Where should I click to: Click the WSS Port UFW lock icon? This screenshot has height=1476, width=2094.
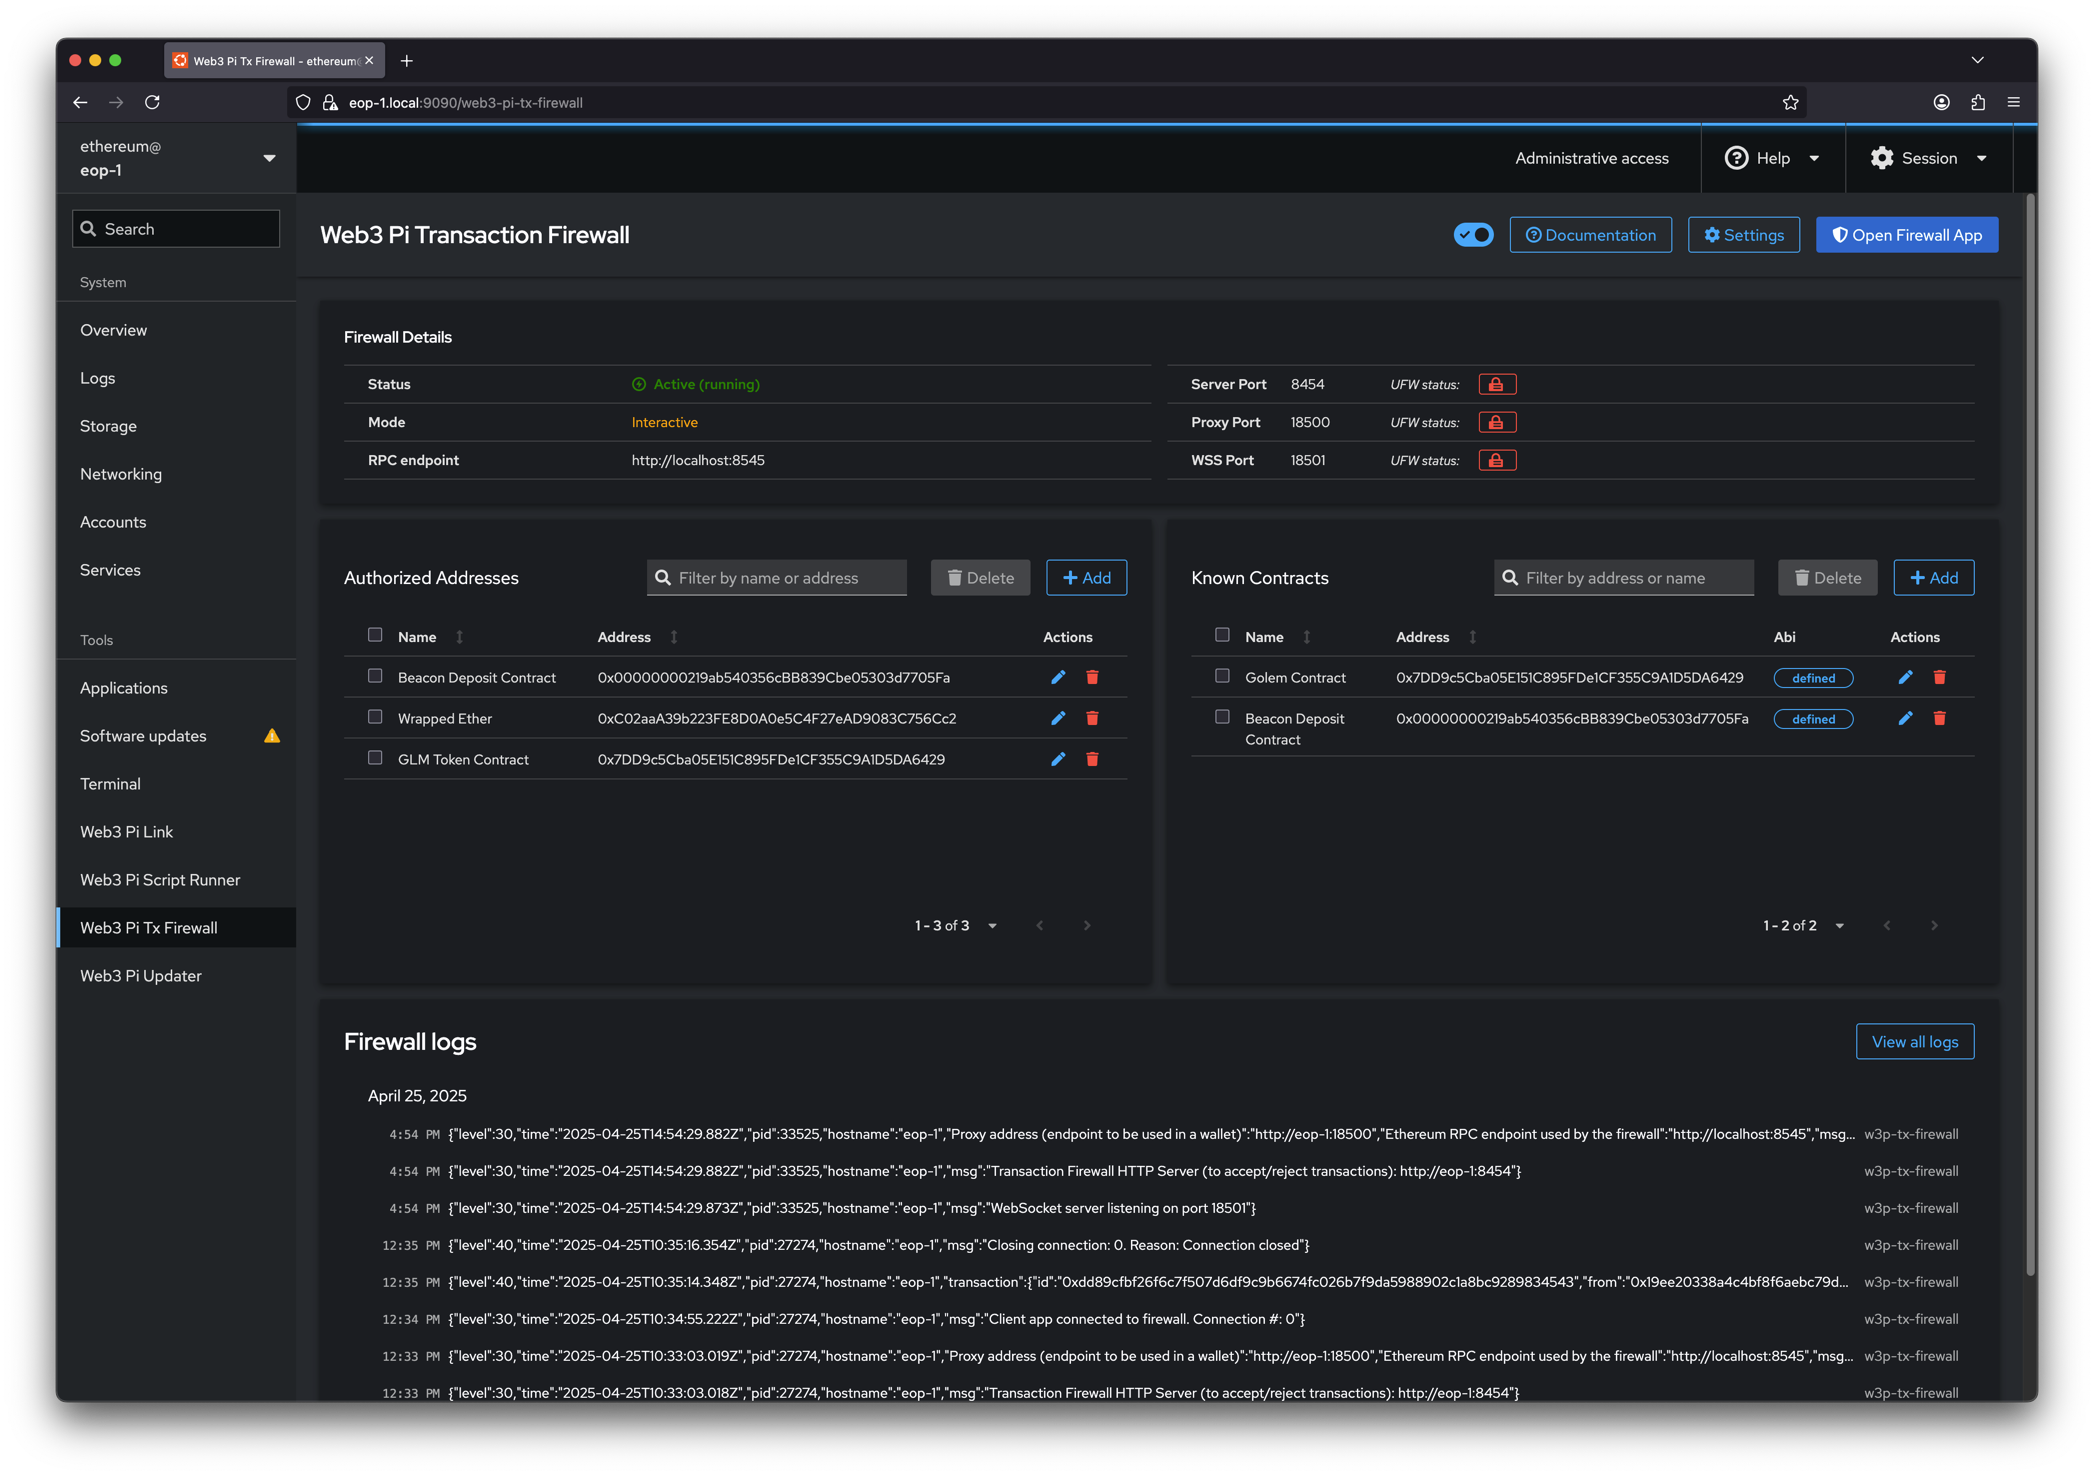(1496, 460)
